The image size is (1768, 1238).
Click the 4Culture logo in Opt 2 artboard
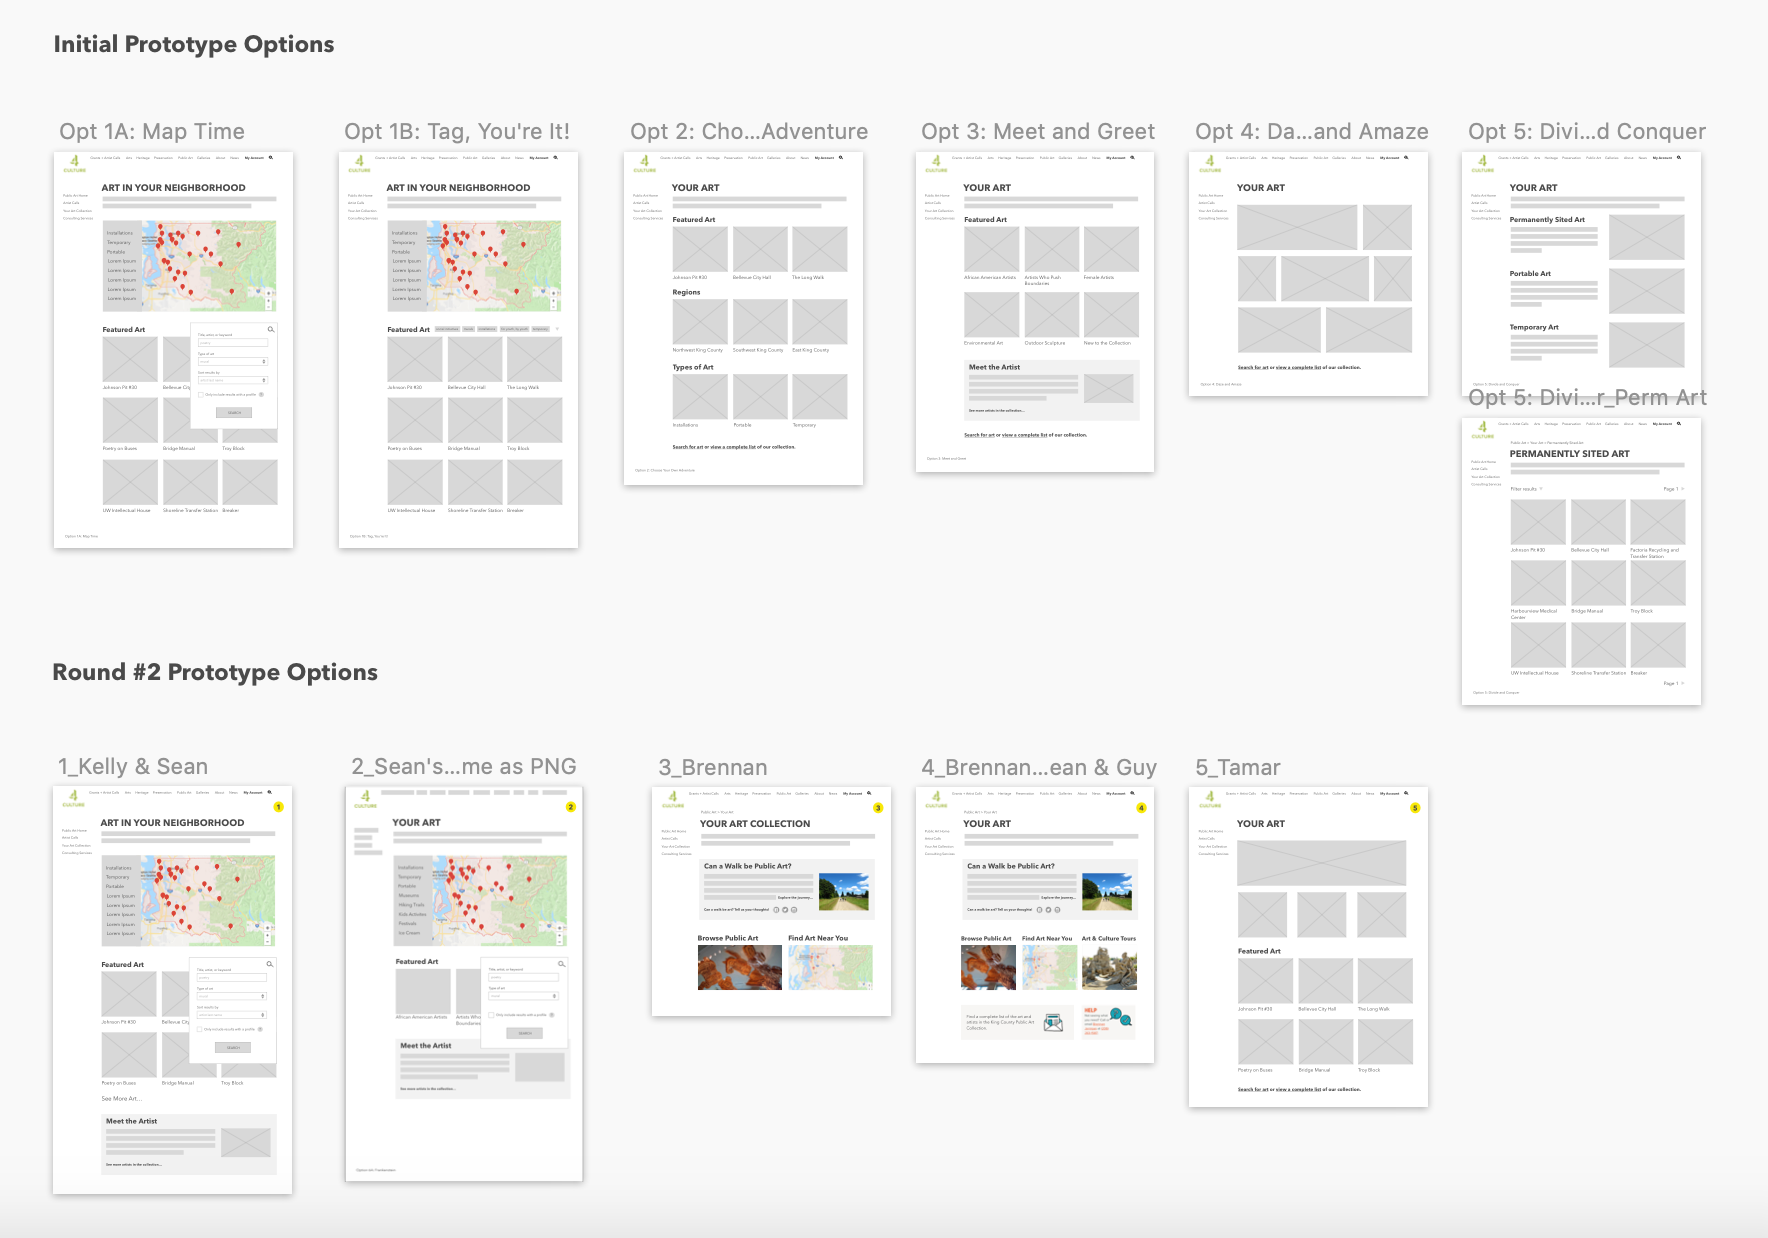point(644,164)
